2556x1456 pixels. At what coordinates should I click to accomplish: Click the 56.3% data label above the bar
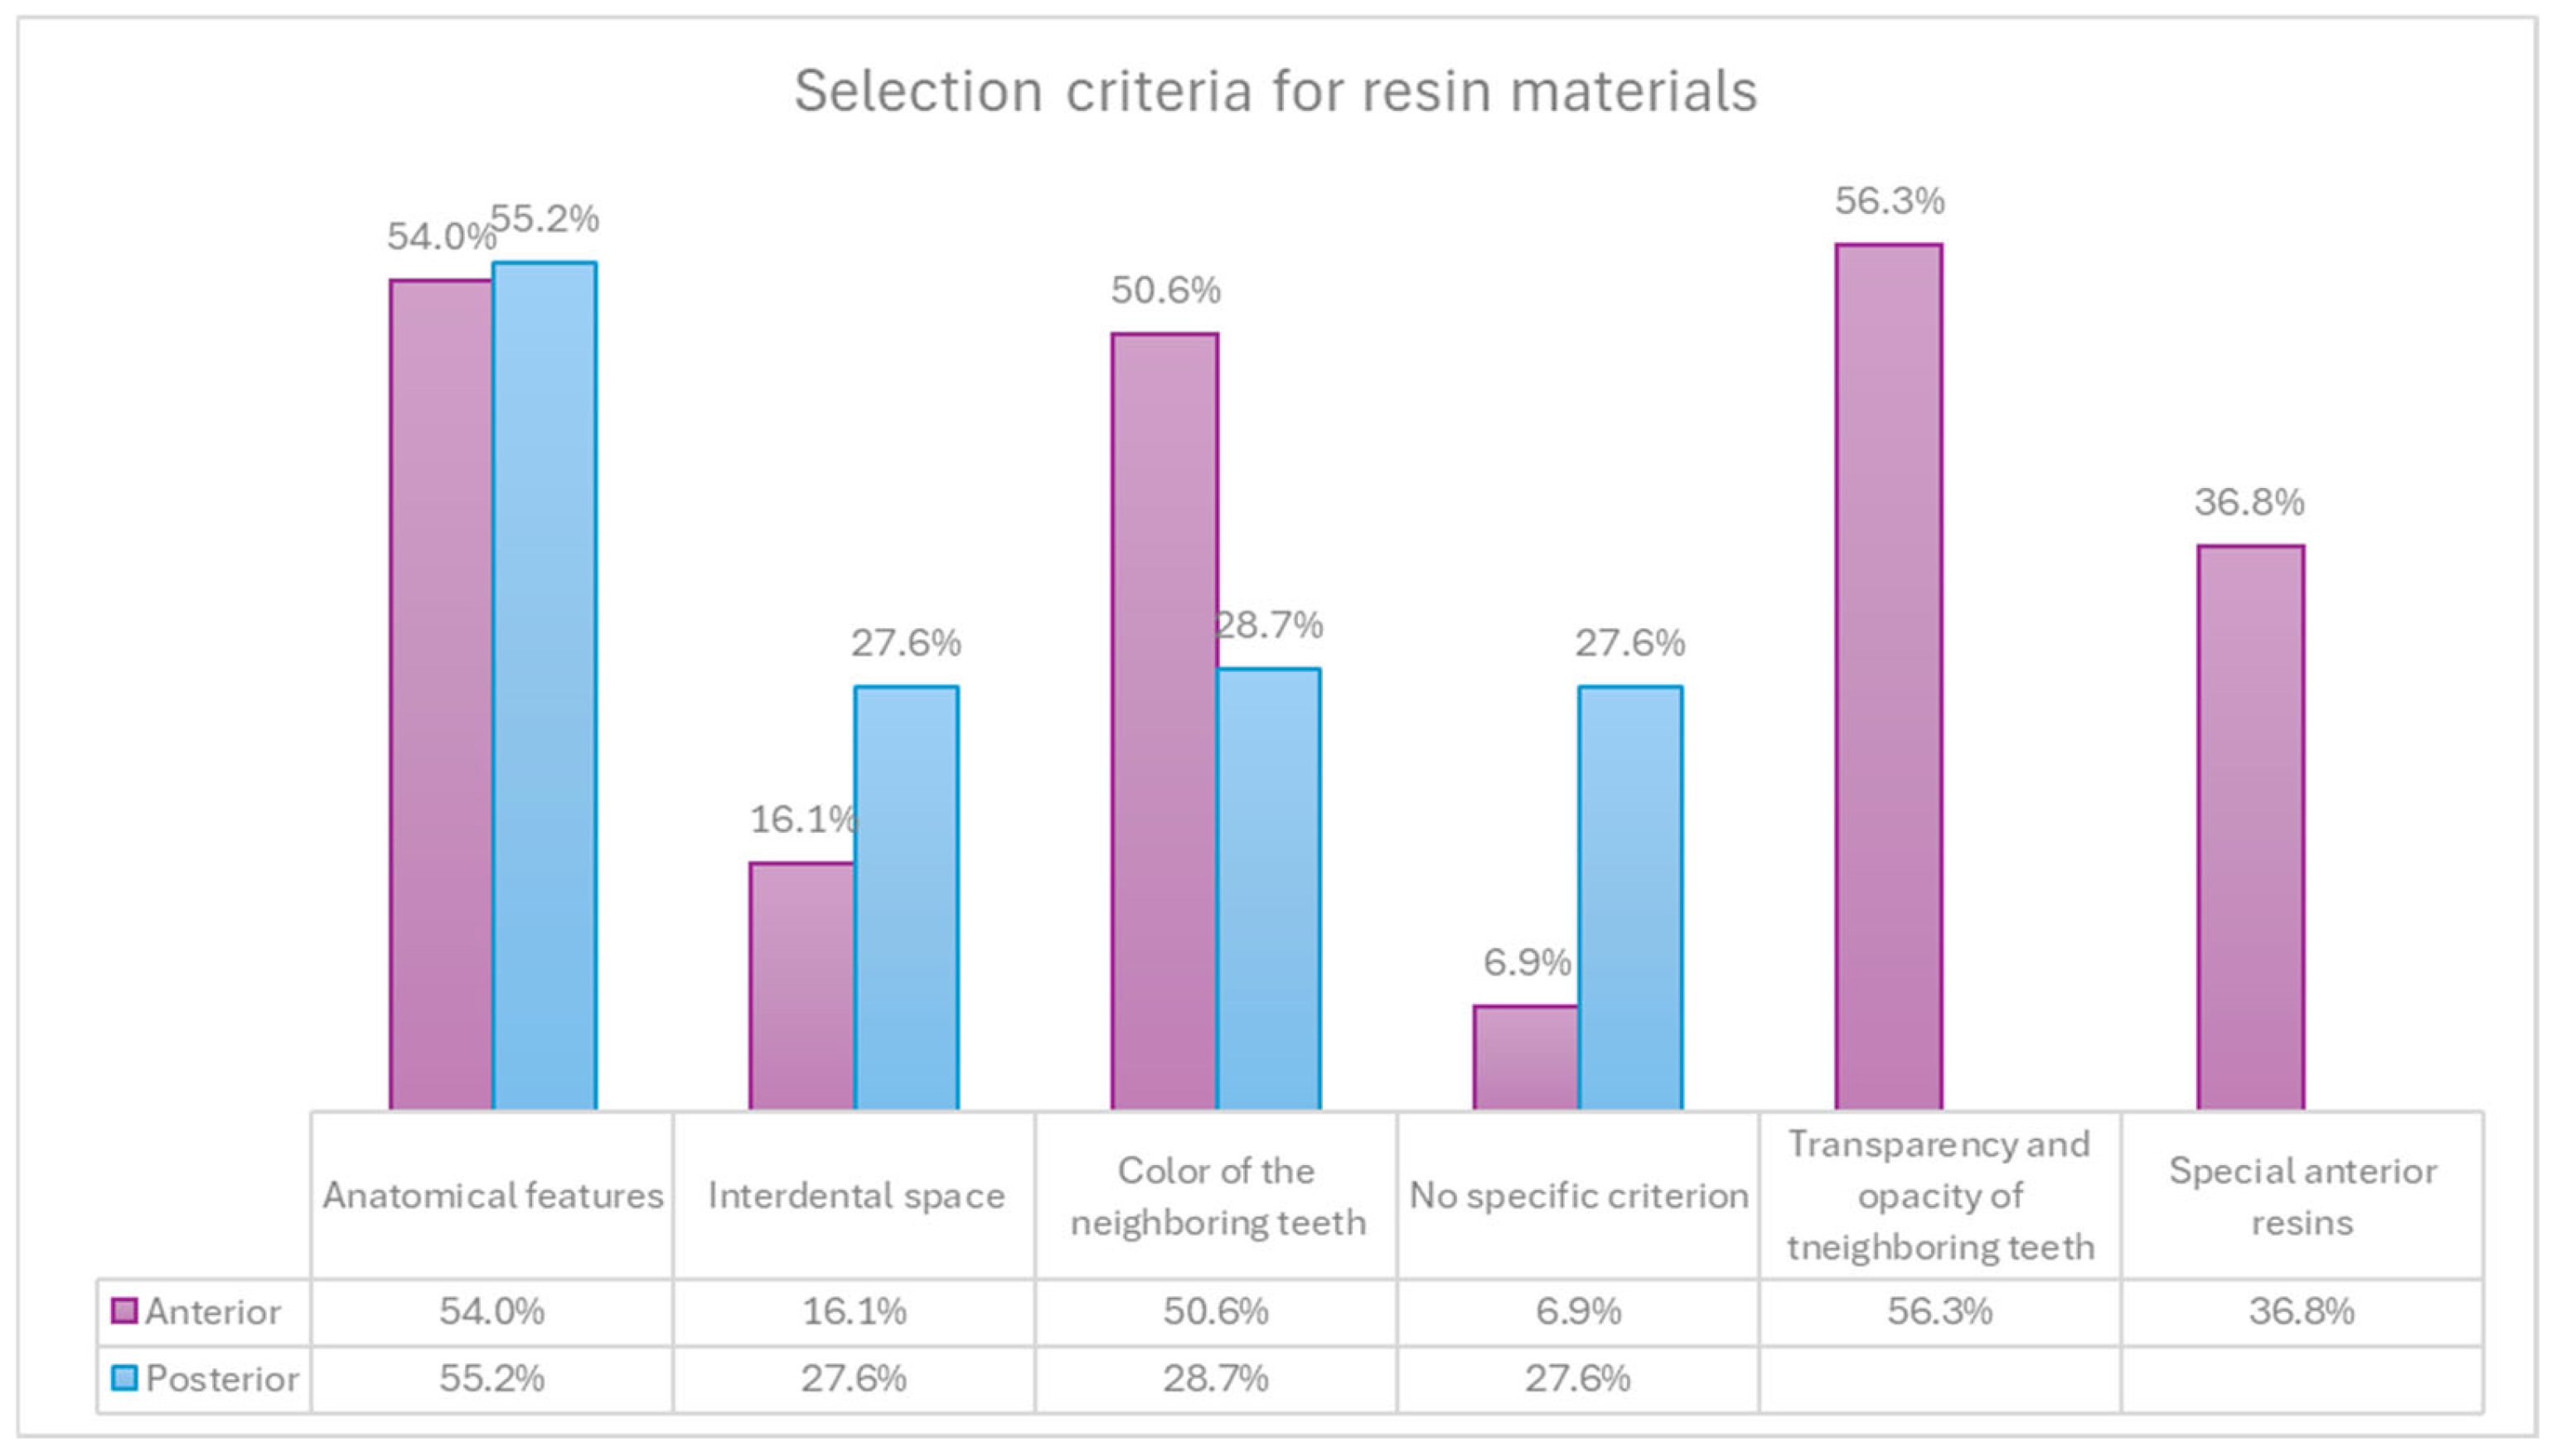point(1889,201)
